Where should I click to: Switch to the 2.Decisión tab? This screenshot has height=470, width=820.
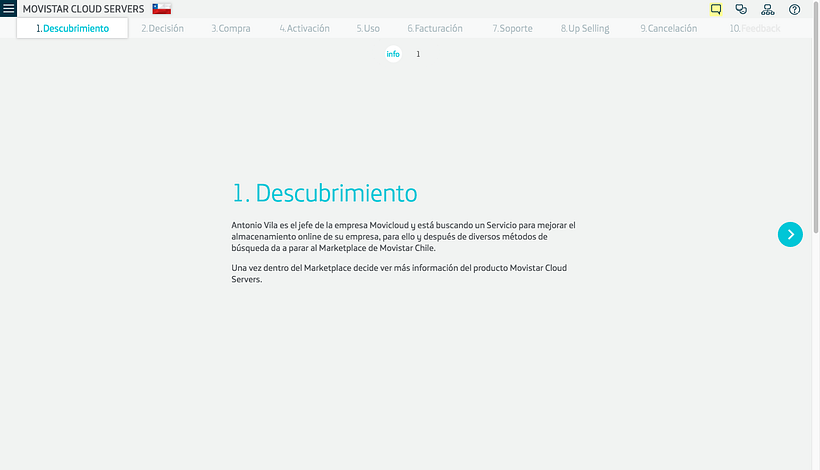point(162,28)
